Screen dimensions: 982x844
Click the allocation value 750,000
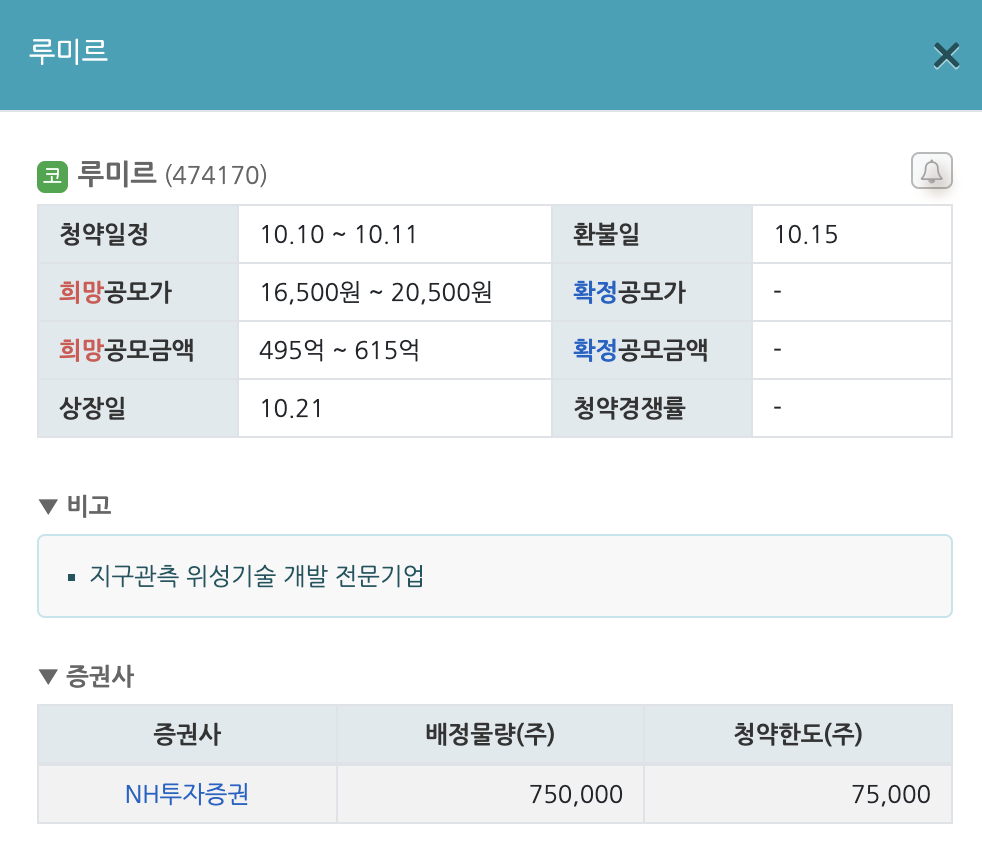pyautogui.click(x=576, y=795)
